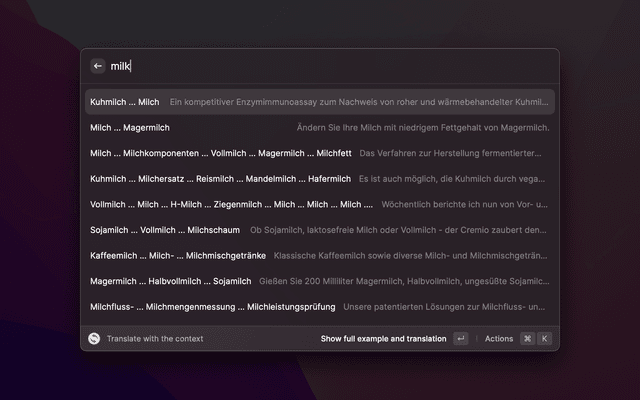Viewport: 640px width, 400px height.
Task: Open the Actions menu
Action: [498, 339]
